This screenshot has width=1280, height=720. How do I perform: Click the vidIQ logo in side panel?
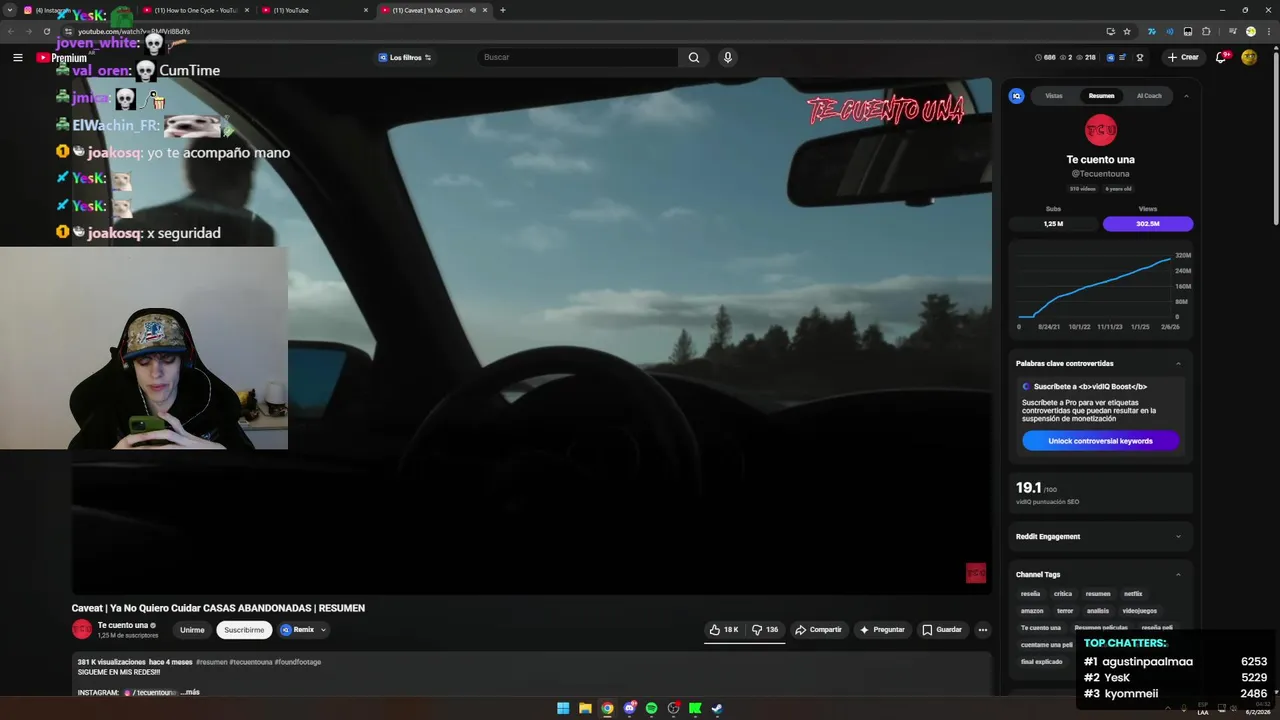(x=1016, y=96)
